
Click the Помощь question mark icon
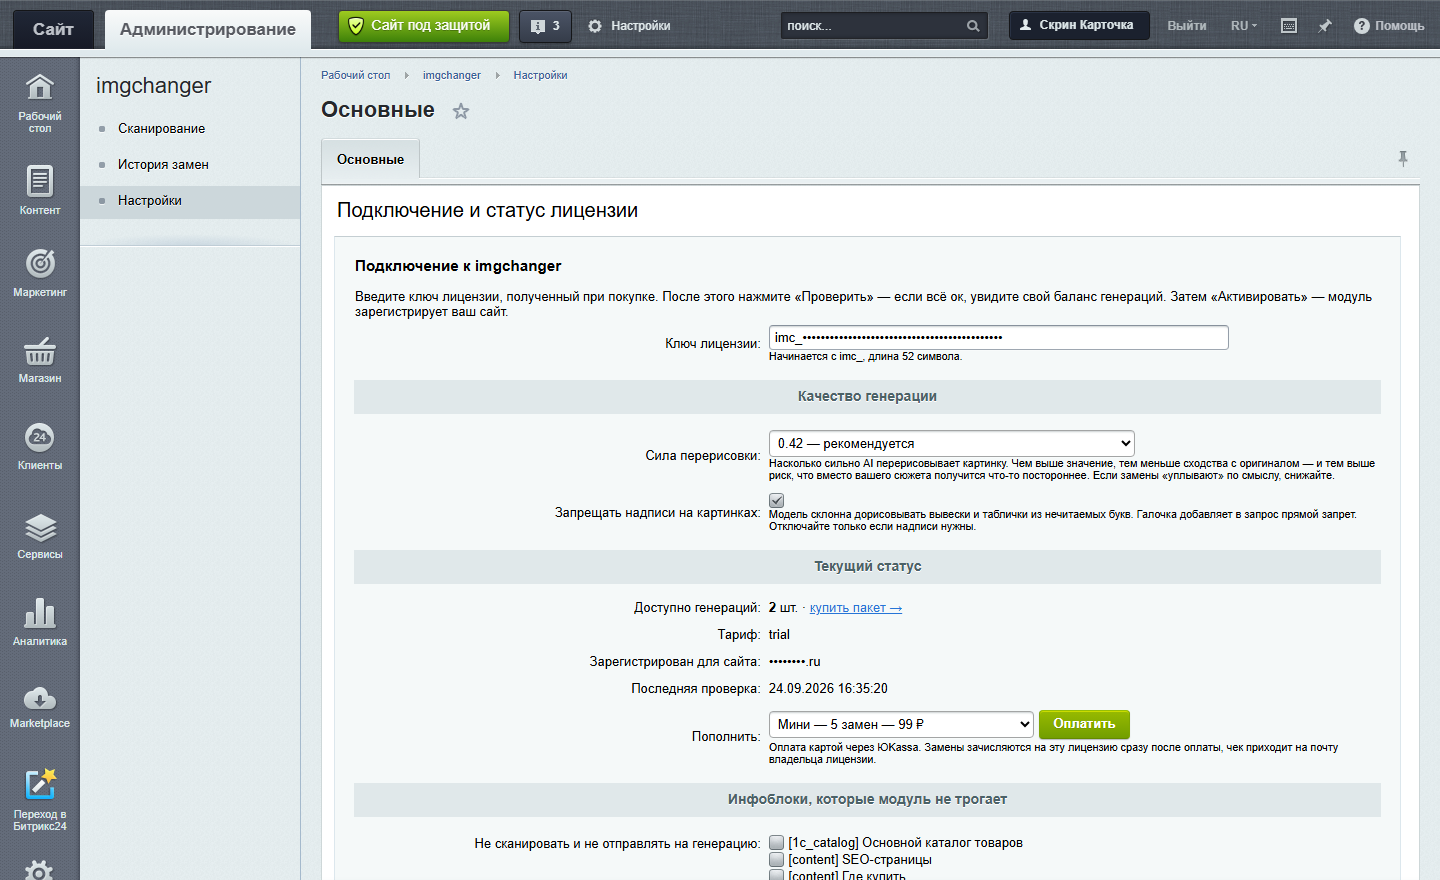point(1362,26)
